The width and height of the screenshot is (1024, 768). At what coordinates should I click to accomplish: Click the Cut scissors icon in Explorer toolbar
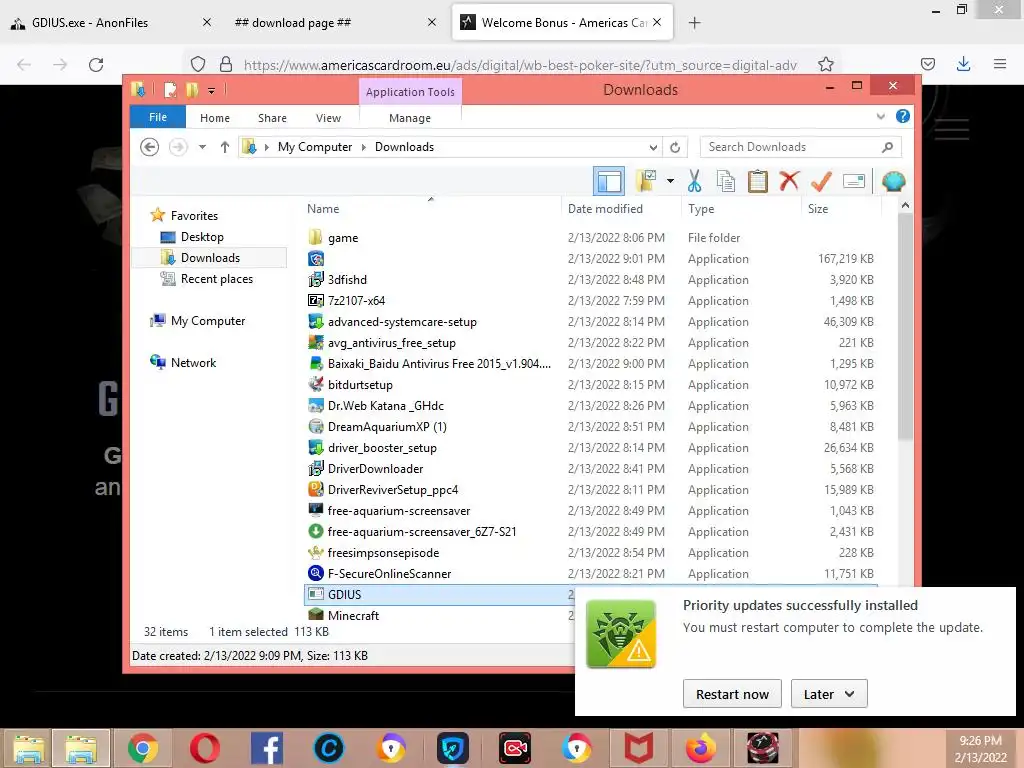[x=694, y=181]
